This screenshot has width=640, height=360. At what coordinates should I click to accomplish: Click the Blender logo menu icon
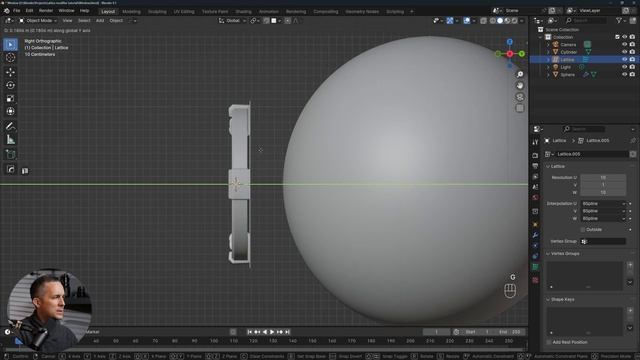tap(7, 11)
